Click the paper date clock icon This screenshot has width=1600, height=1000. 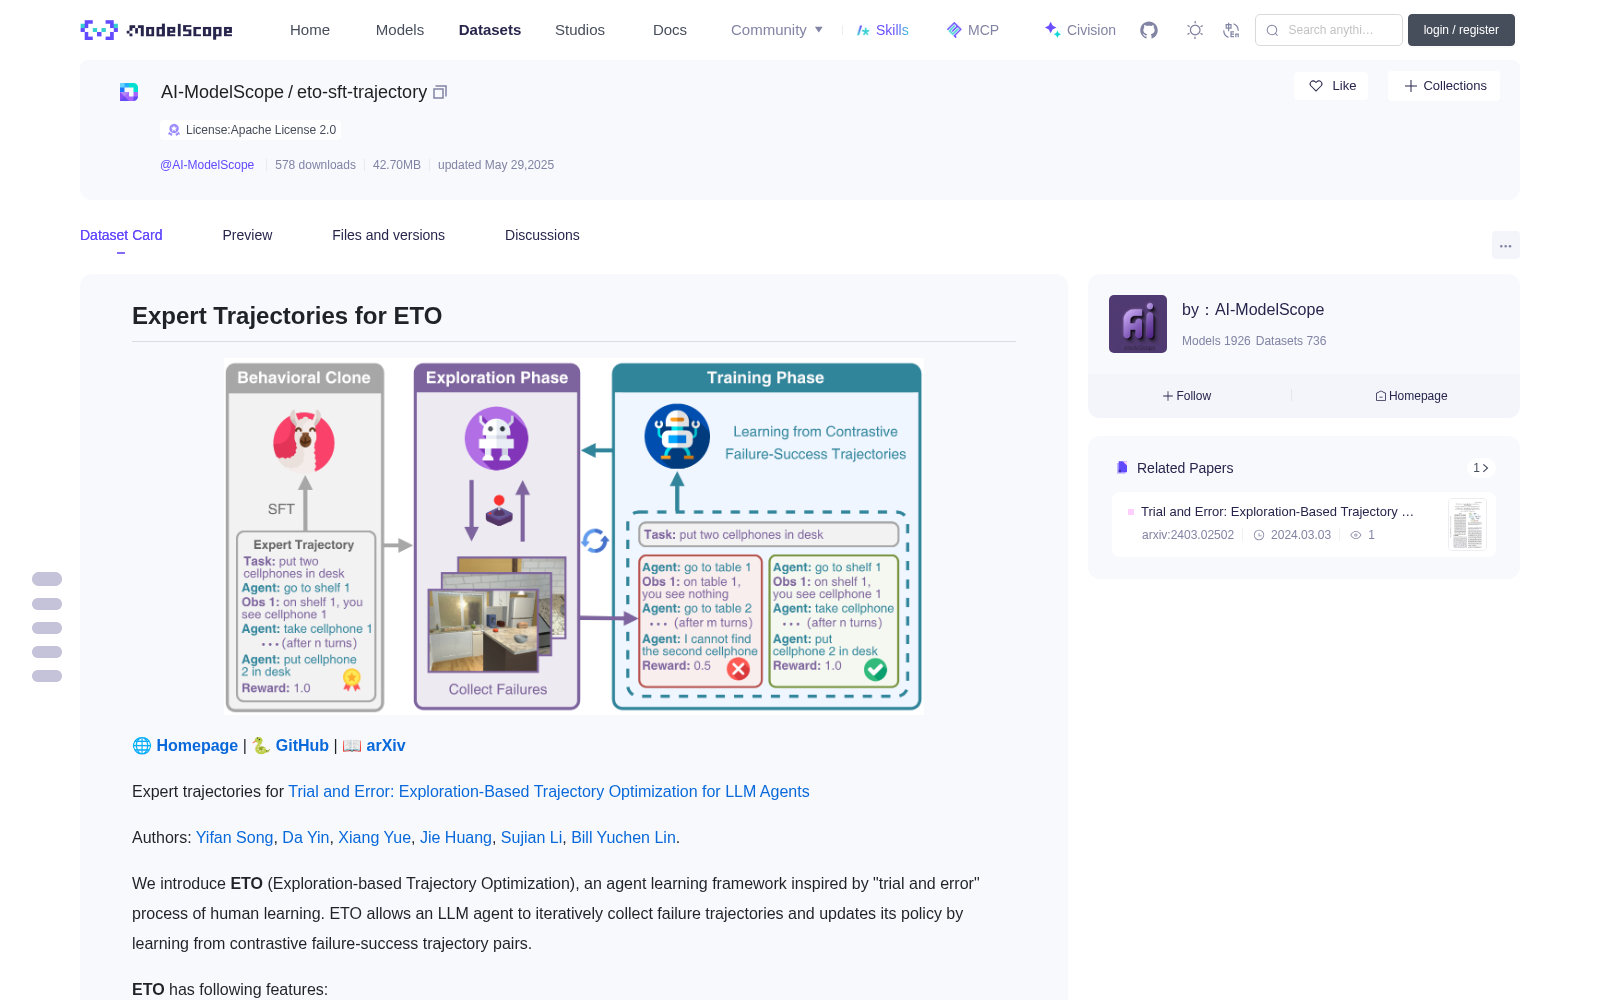[x=1259, y=535]
